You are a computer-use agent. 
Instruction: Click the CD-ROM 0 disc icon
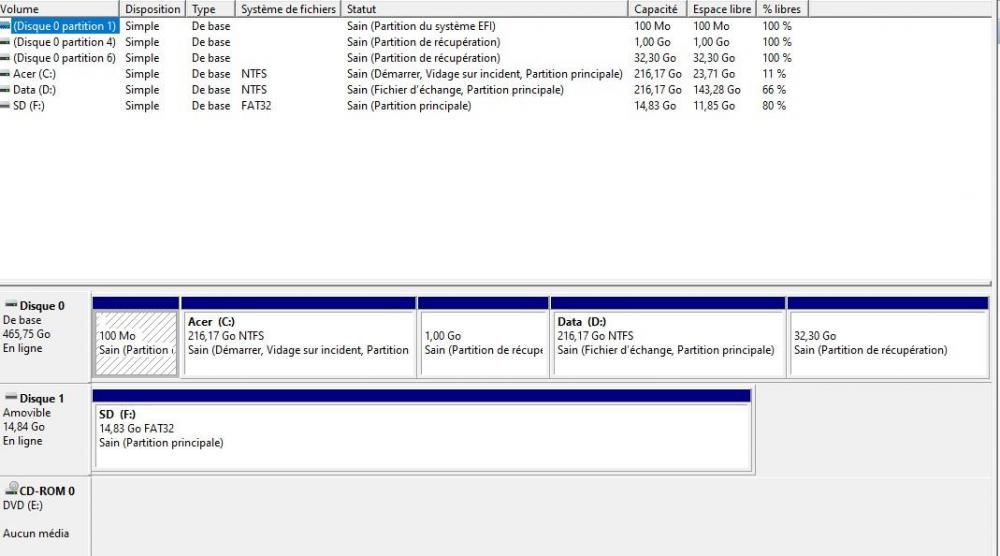[11, 488]
